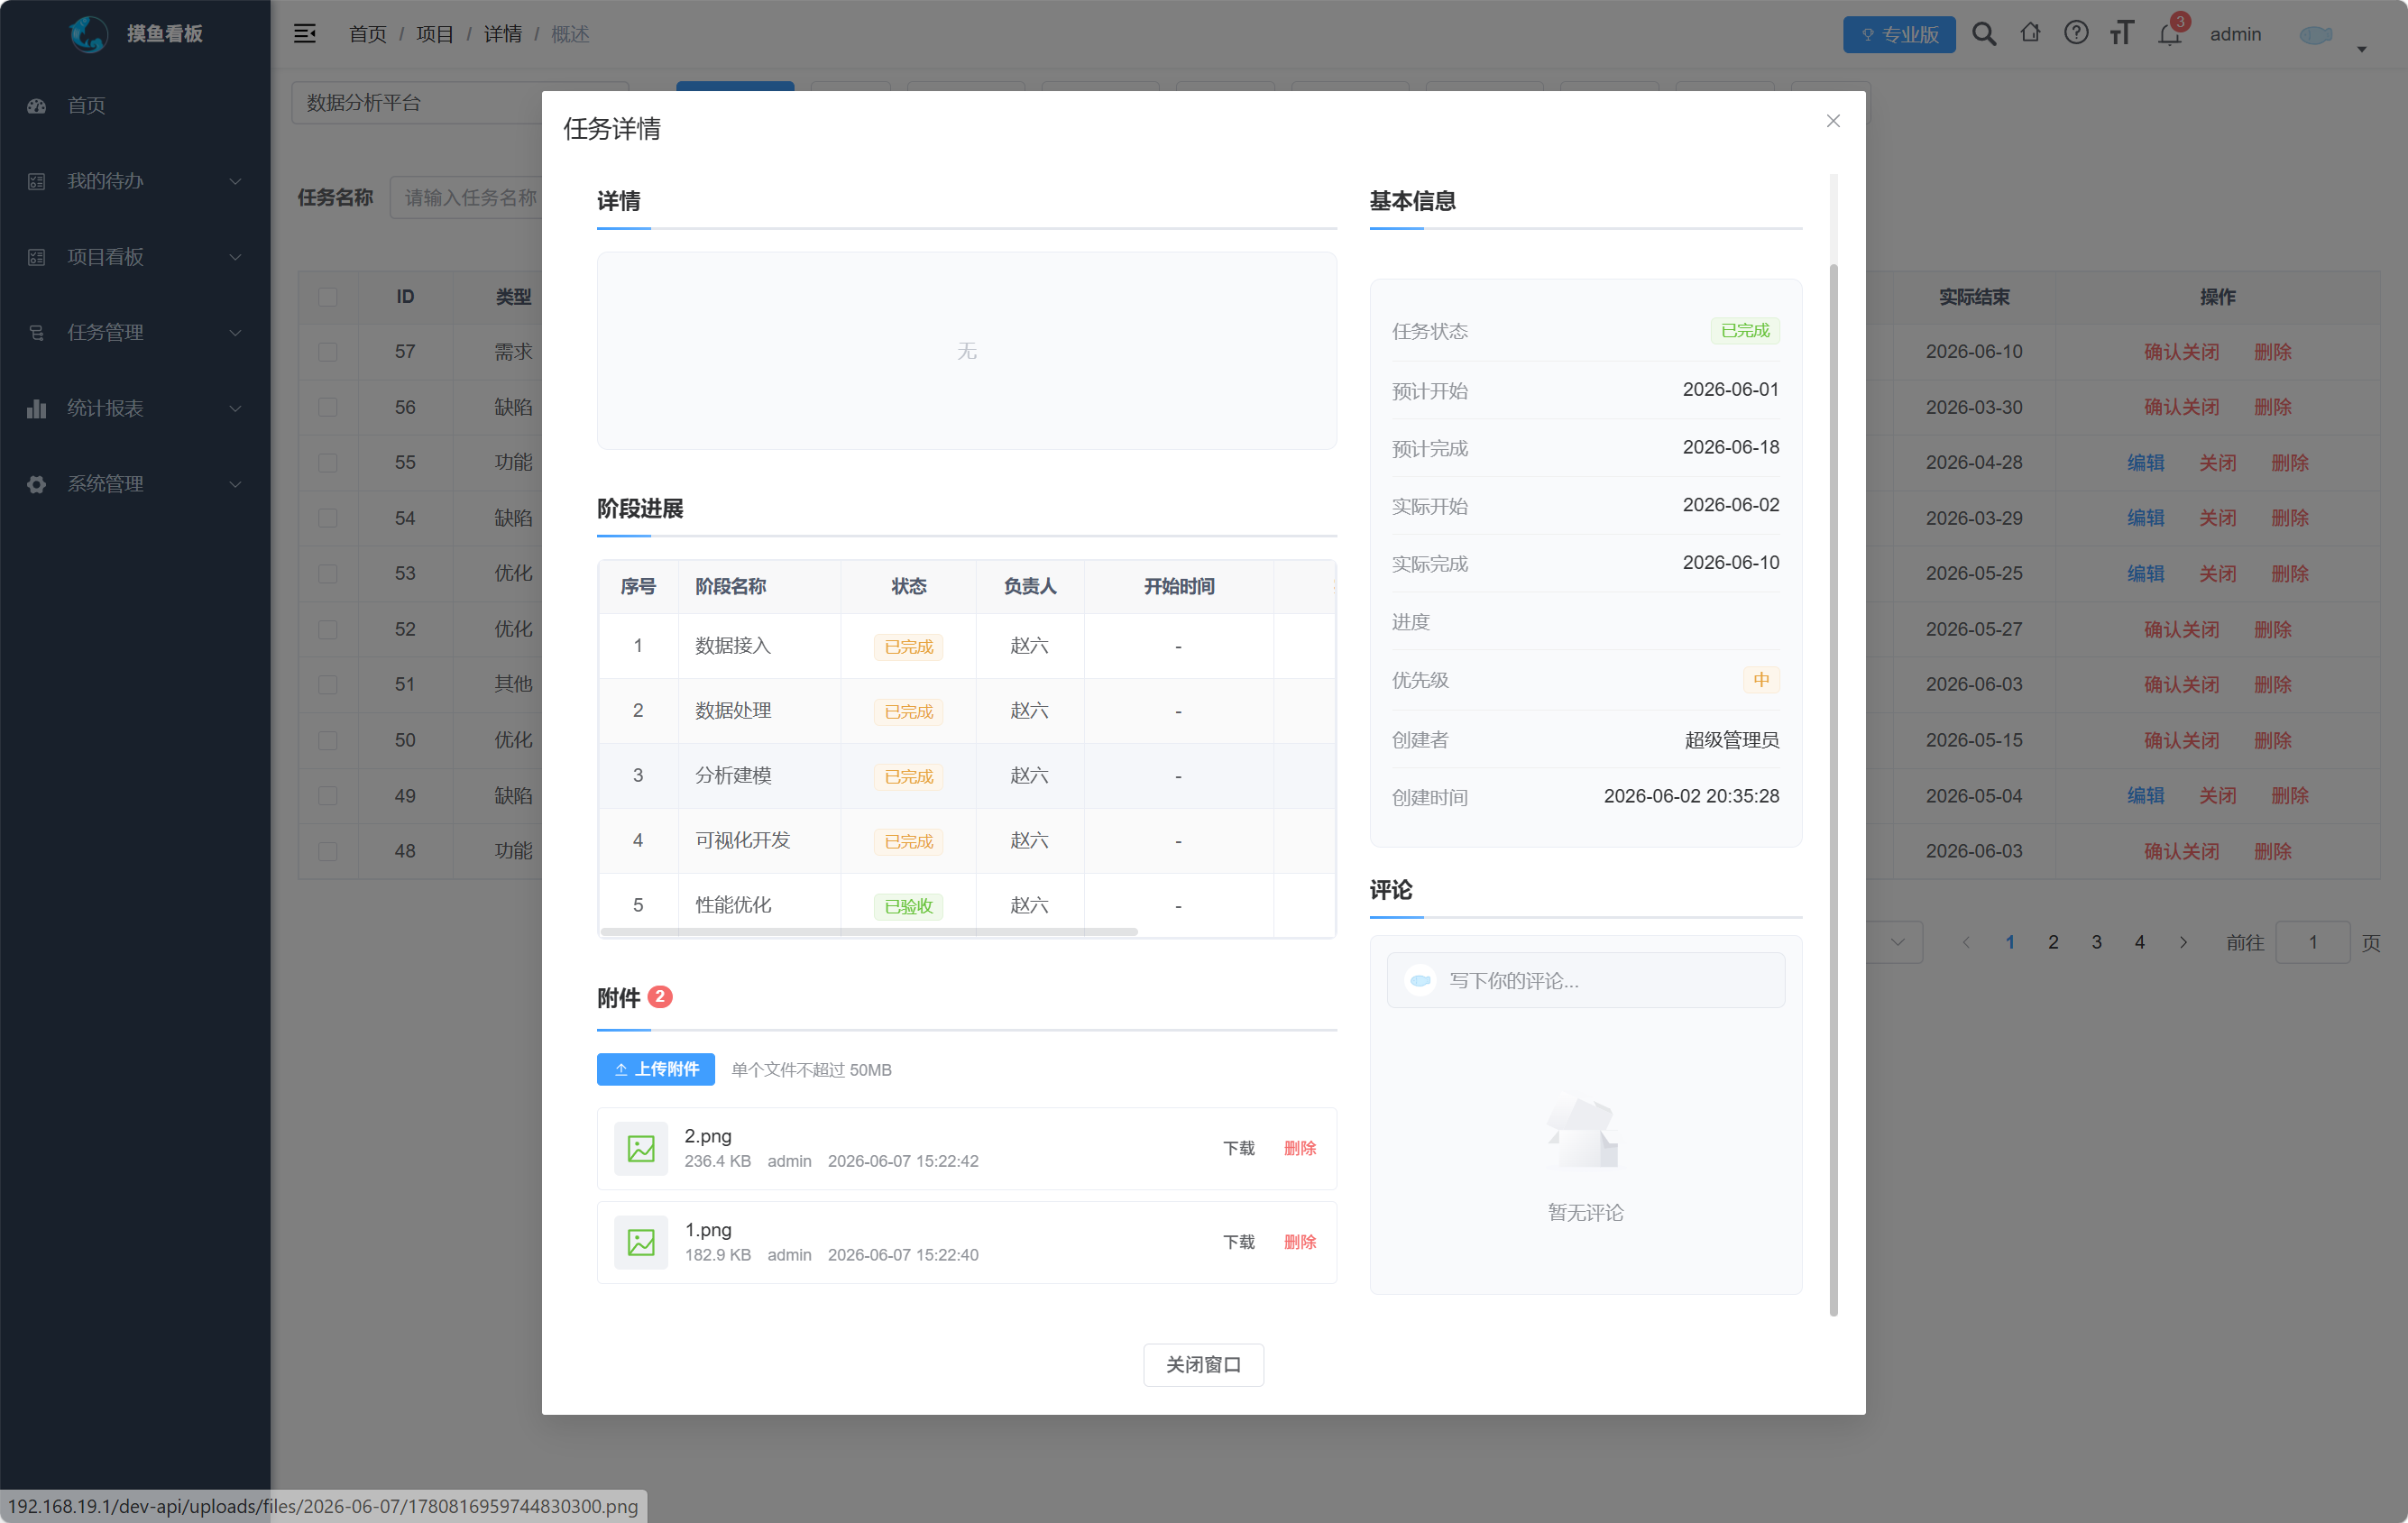Click the home icon in the header
This screenshot has height=1523, width=2408.
[x=2030, y=33]
